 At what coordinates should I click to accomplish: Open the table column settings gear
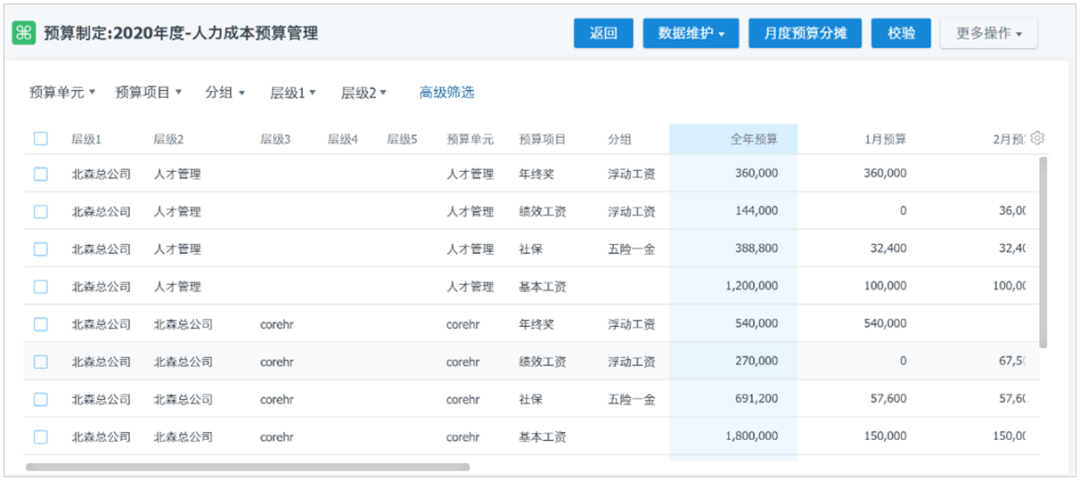[1037, 139]
